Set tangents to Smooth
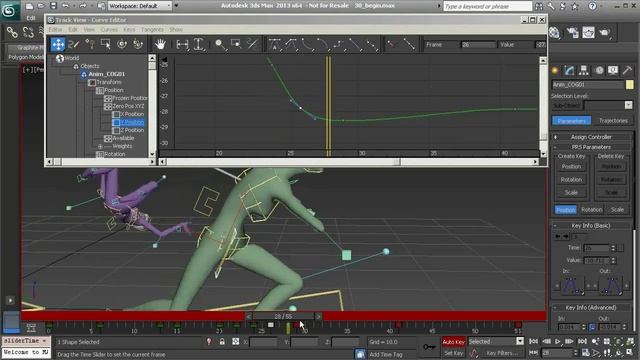 (371, 44)
